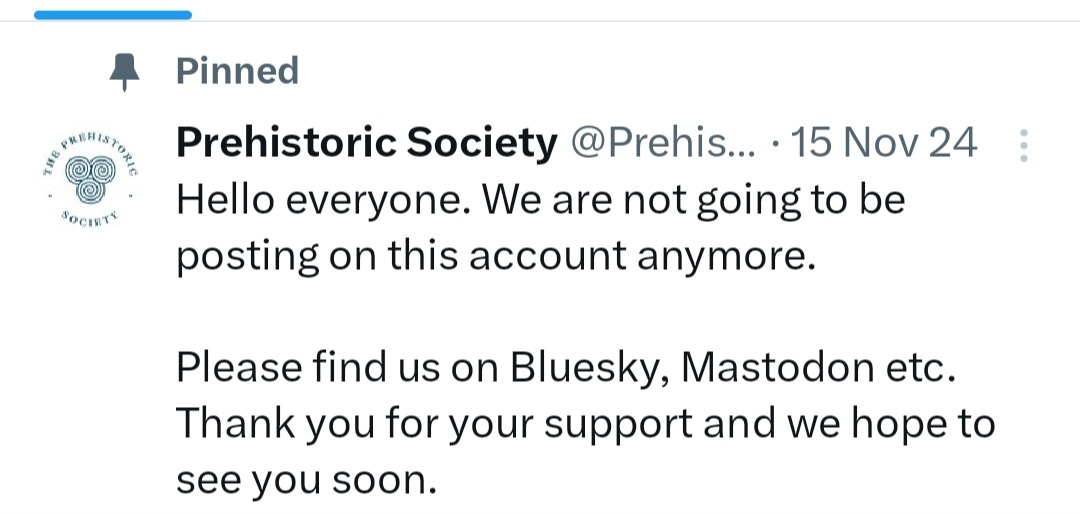Click the "see you soon." closing line
1080x514 pixels.
point(307,480)
